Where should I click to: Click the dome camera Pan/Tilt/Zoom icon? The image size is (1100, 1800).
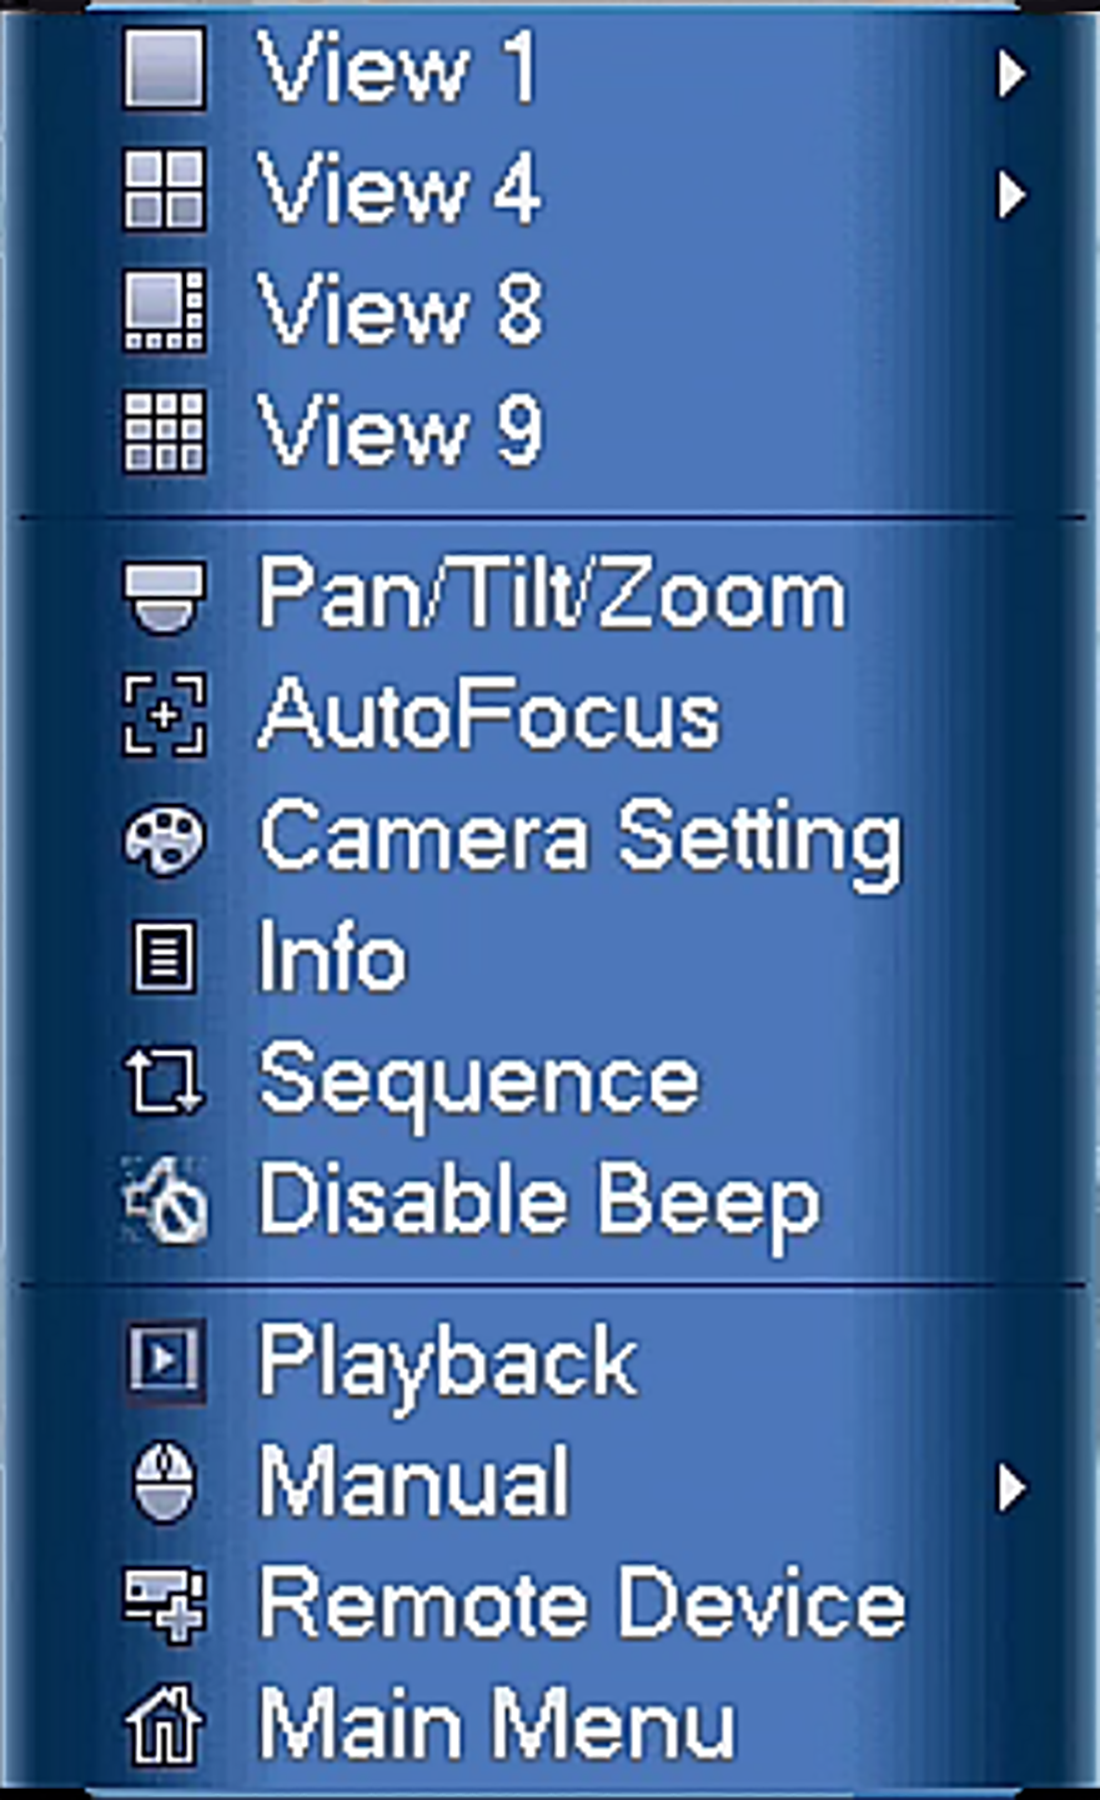165,597
